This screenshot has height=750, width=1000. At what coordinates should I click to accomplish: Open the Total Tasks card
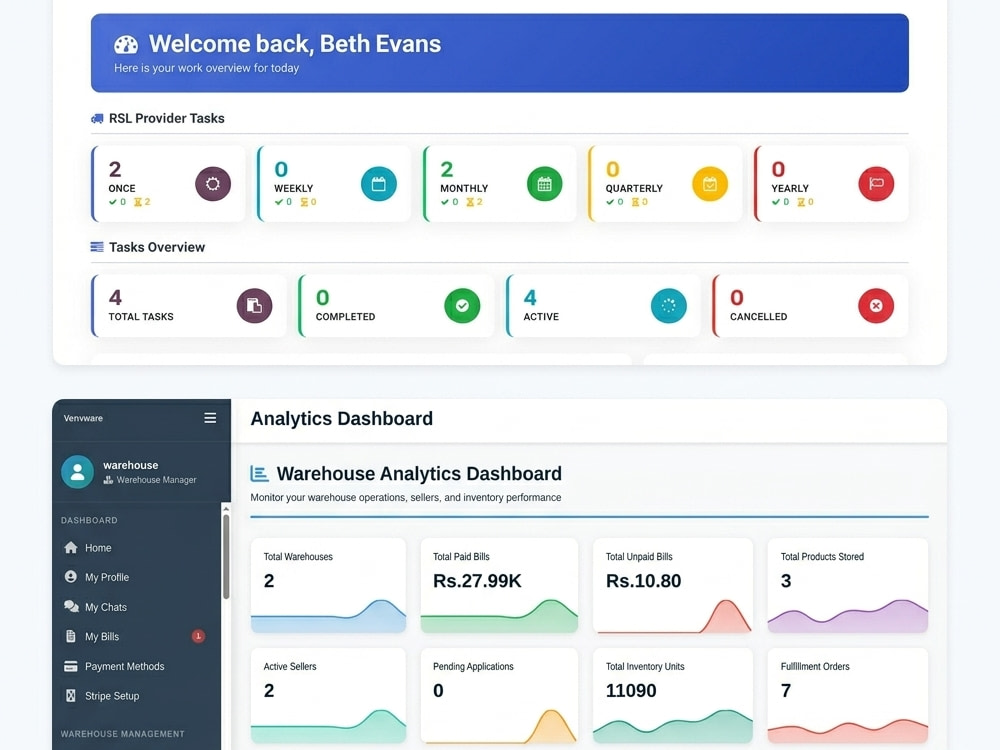click(x=189, y=306)
